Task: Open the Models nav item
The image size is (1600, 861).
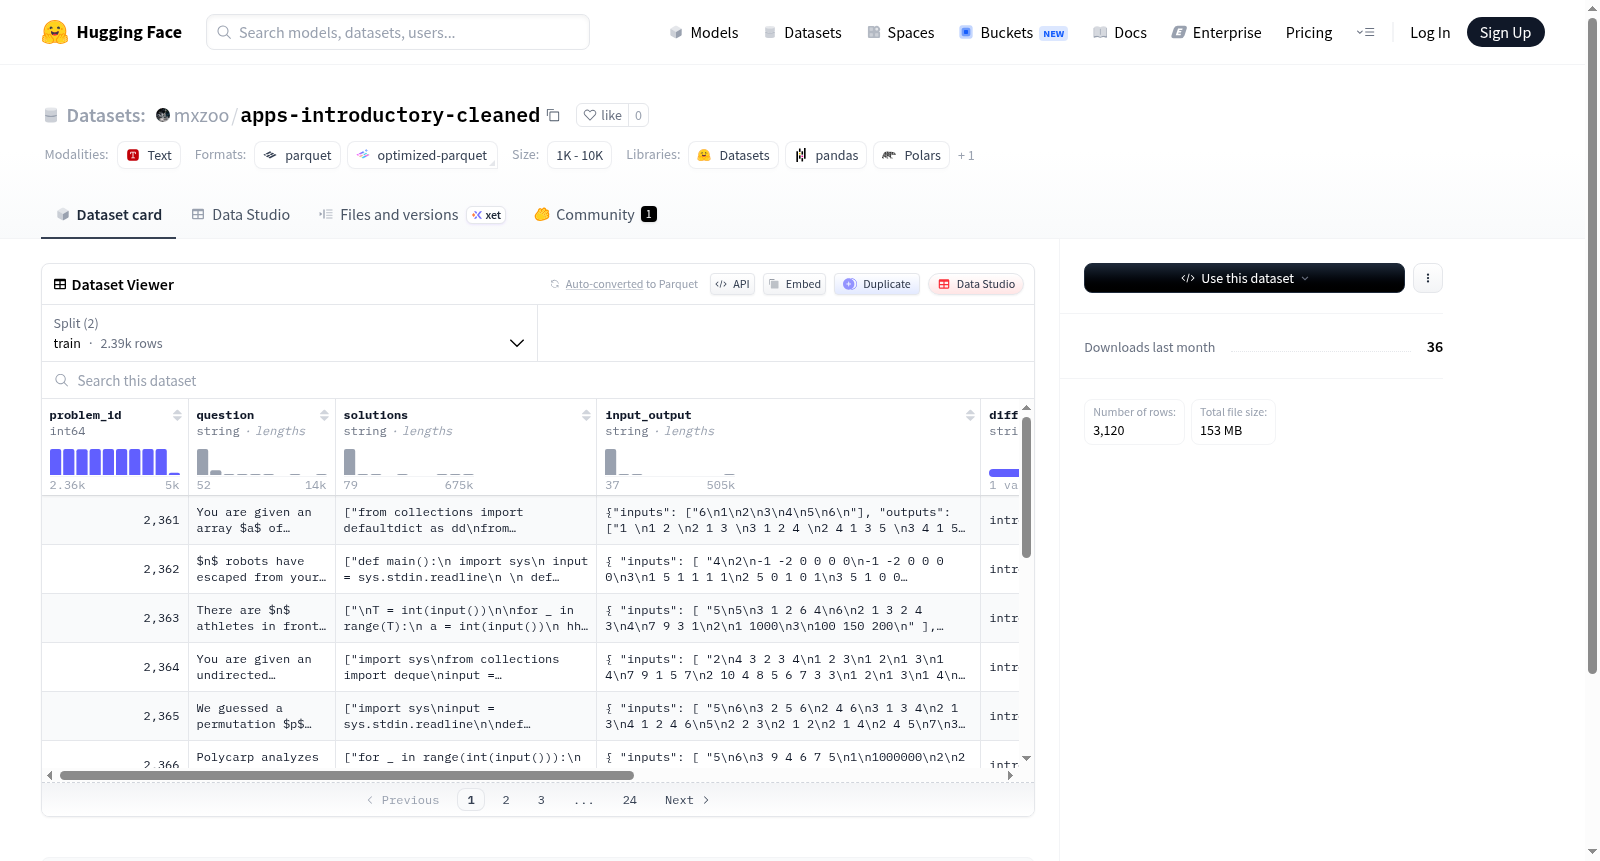Action: [x=704, y=32]
